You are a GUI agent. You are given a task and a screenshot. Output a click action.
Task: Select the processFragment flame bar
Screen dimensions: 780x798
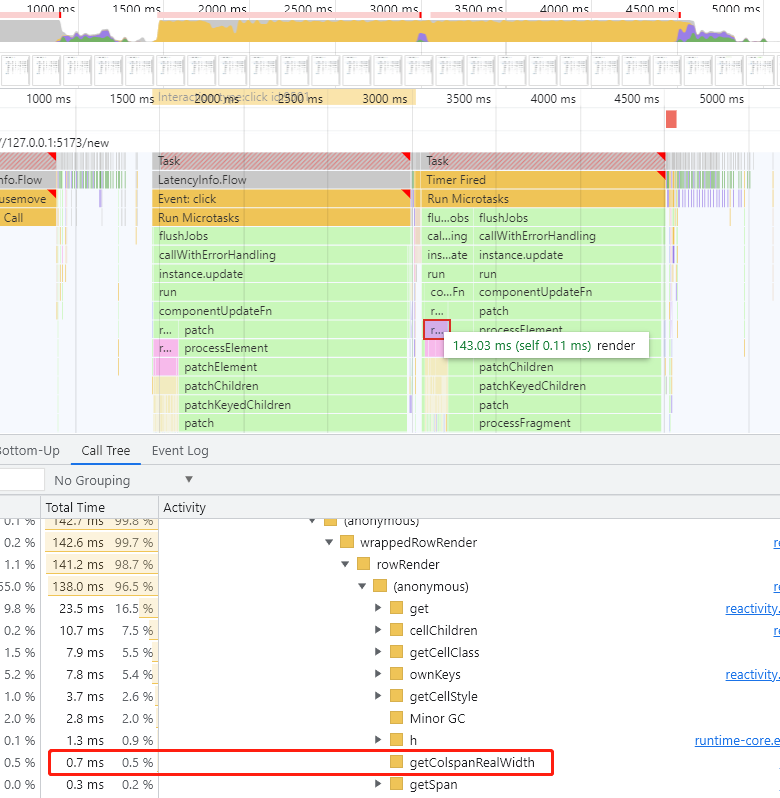click(568, 423)
